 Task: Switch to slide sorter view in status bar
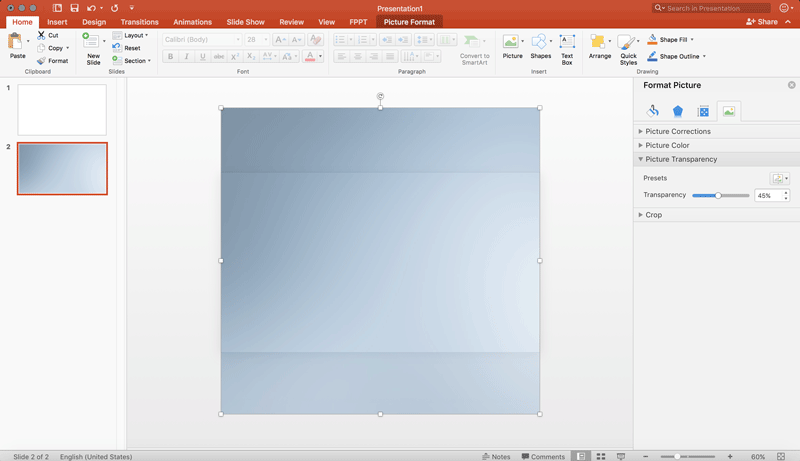[x=601, y=456]
